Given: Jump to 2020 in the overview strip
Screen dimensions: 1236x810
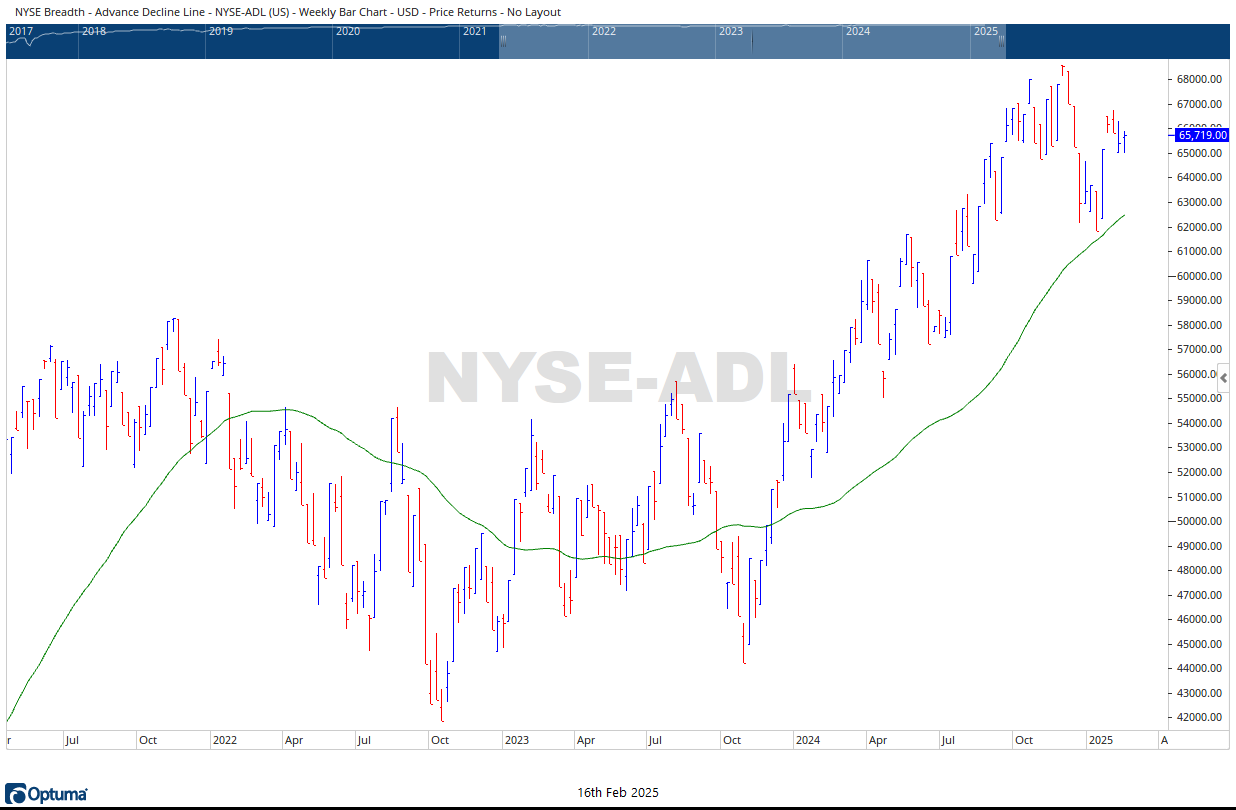Looking at the screenshot, I should click(347, 31).
